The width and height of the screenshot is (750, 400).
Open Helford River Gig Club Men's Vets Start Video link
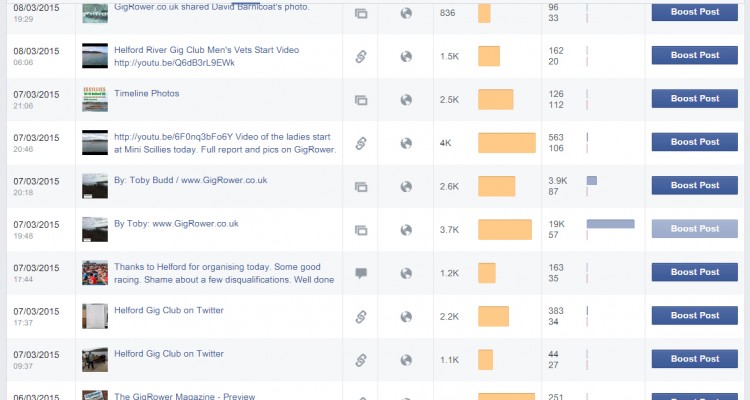point(206,56)
